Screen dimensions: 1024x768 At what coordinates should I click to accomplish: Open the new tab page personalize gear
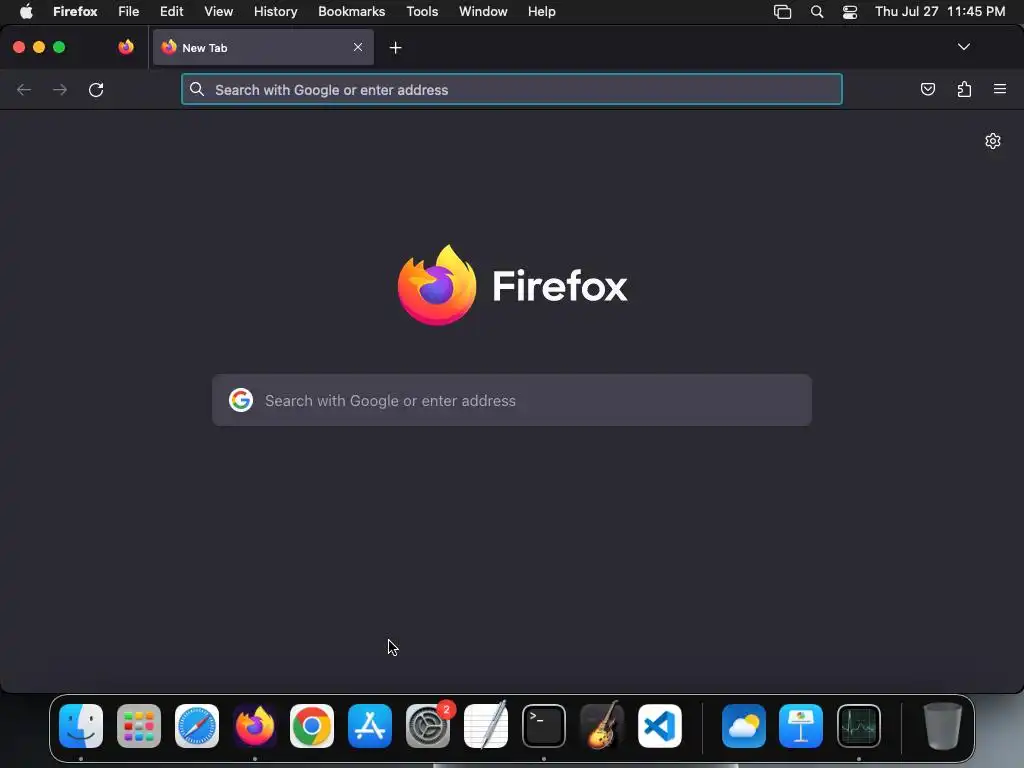pos(993,141)
